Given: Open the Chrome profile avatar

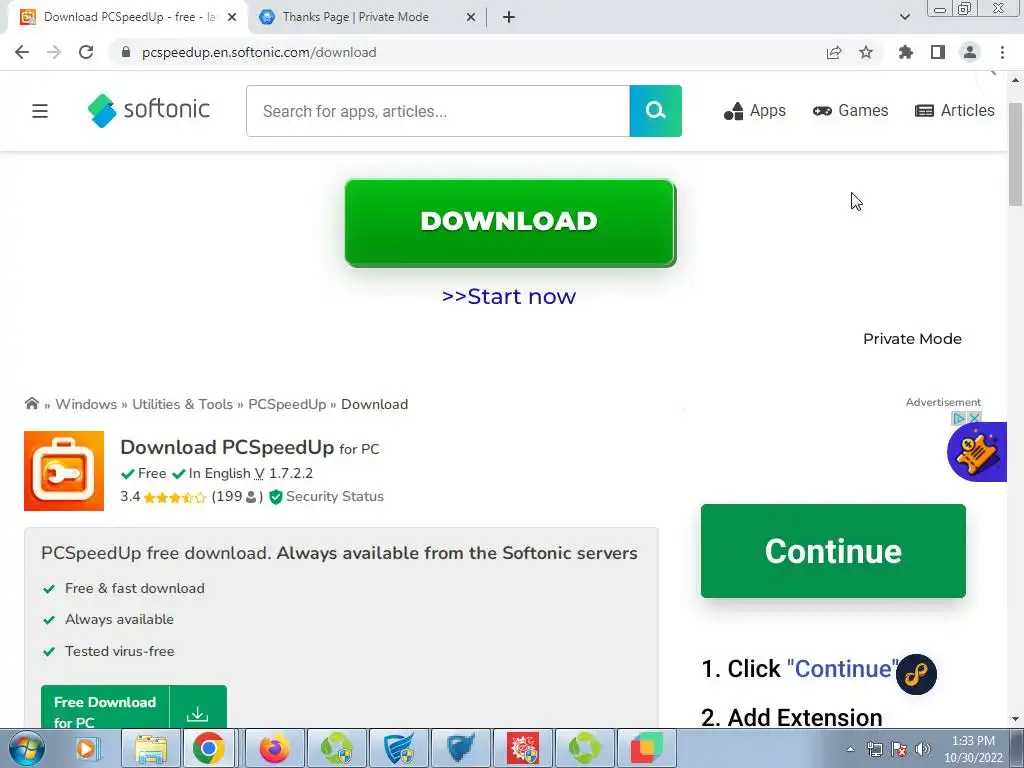Looking at the screenshot, I should [970, 52].
